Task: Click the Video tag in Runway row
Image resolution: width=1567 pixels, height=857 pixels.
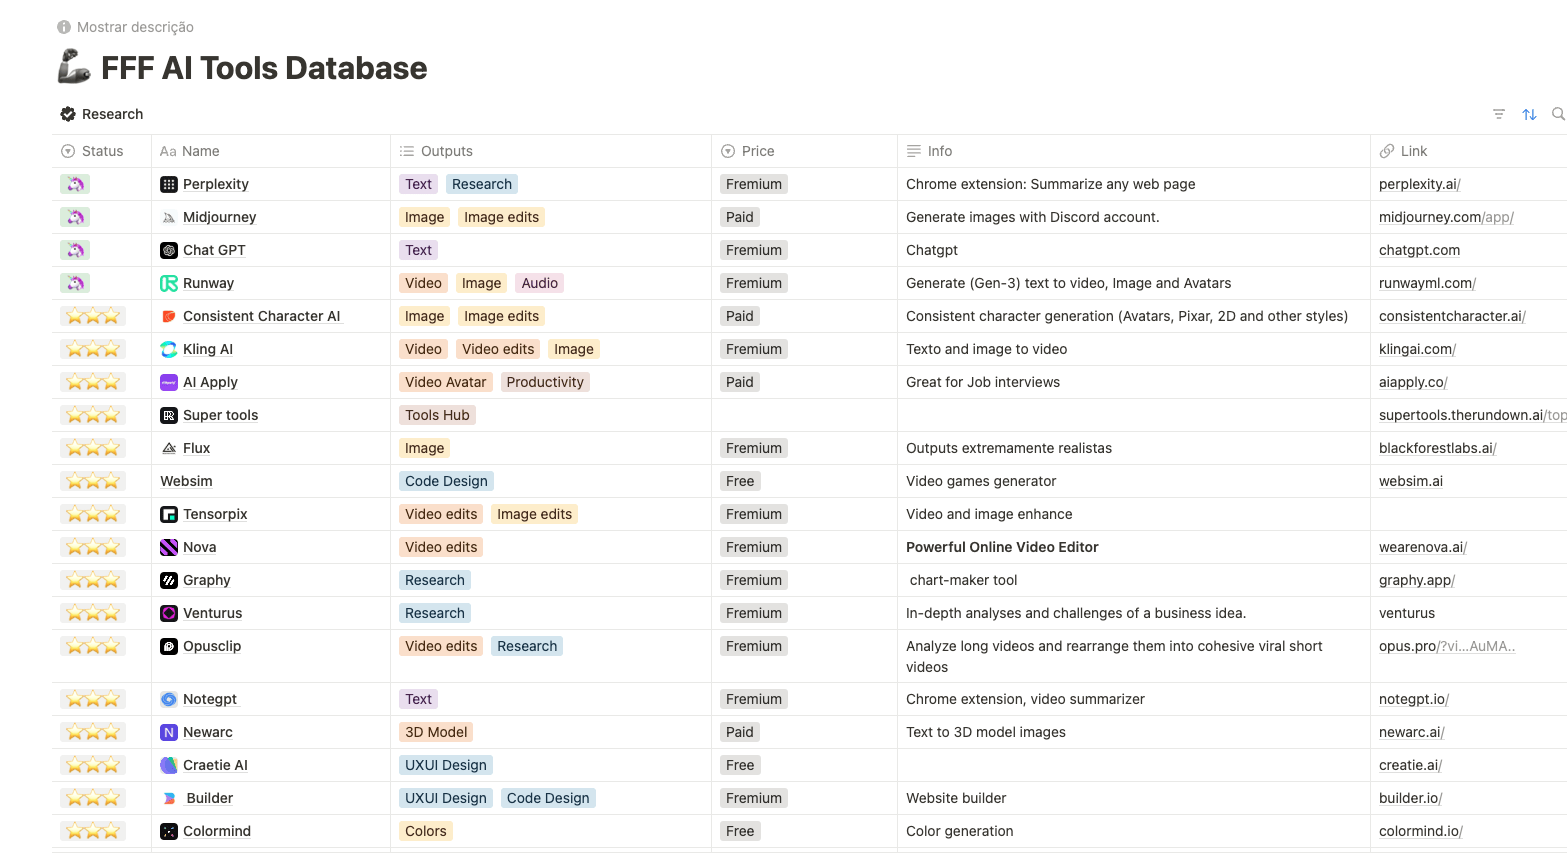Action: [423, 283]
